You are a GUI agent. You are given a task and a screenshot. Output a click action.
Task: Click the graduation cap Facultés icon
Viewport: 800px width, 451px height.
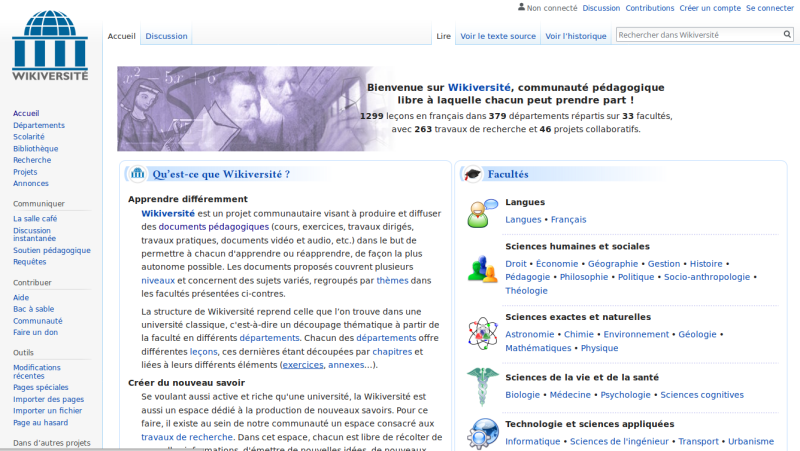[473, 174]
